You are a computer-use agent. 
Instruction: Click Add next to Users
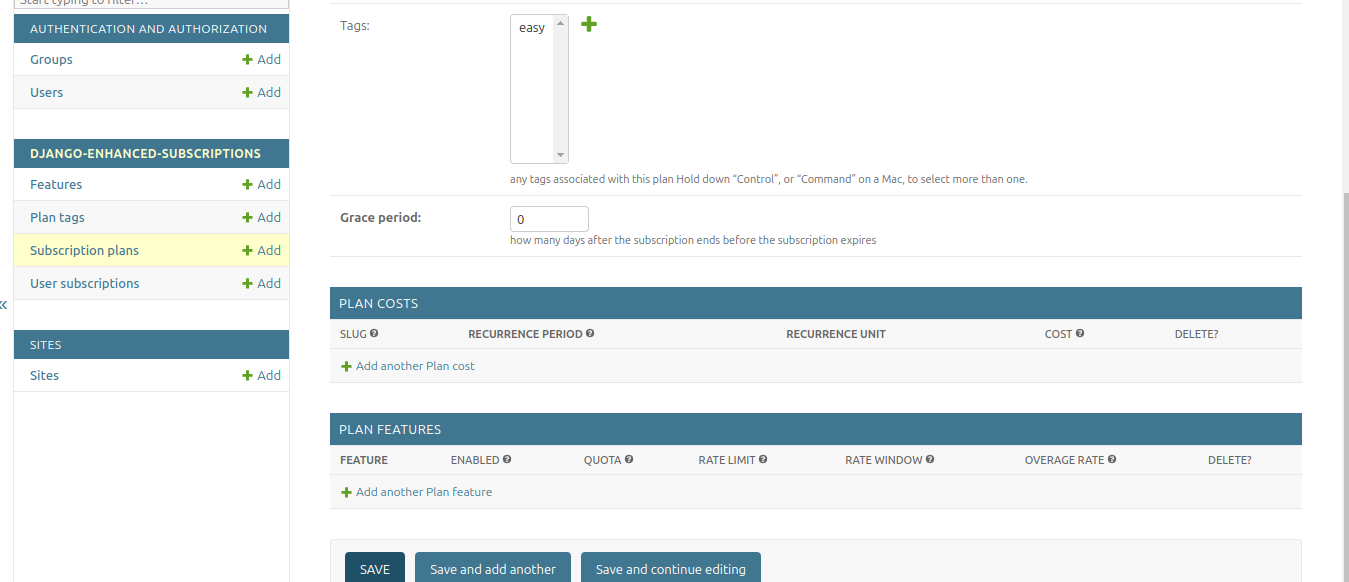click(x=262, y=93)
